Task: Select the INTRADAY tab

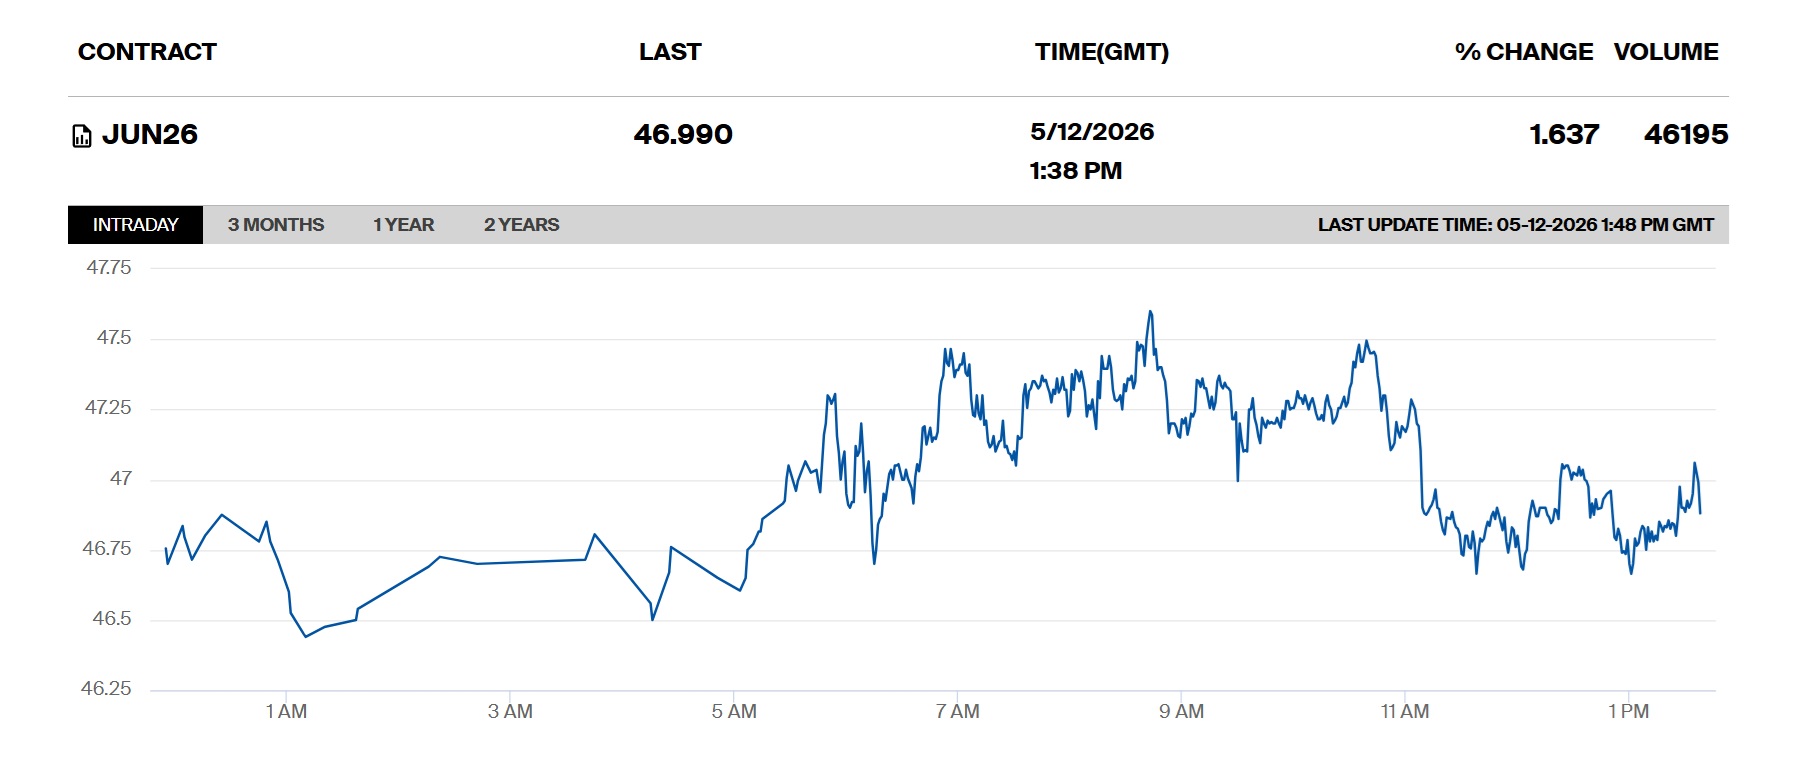Action: [x=135, y=225]
